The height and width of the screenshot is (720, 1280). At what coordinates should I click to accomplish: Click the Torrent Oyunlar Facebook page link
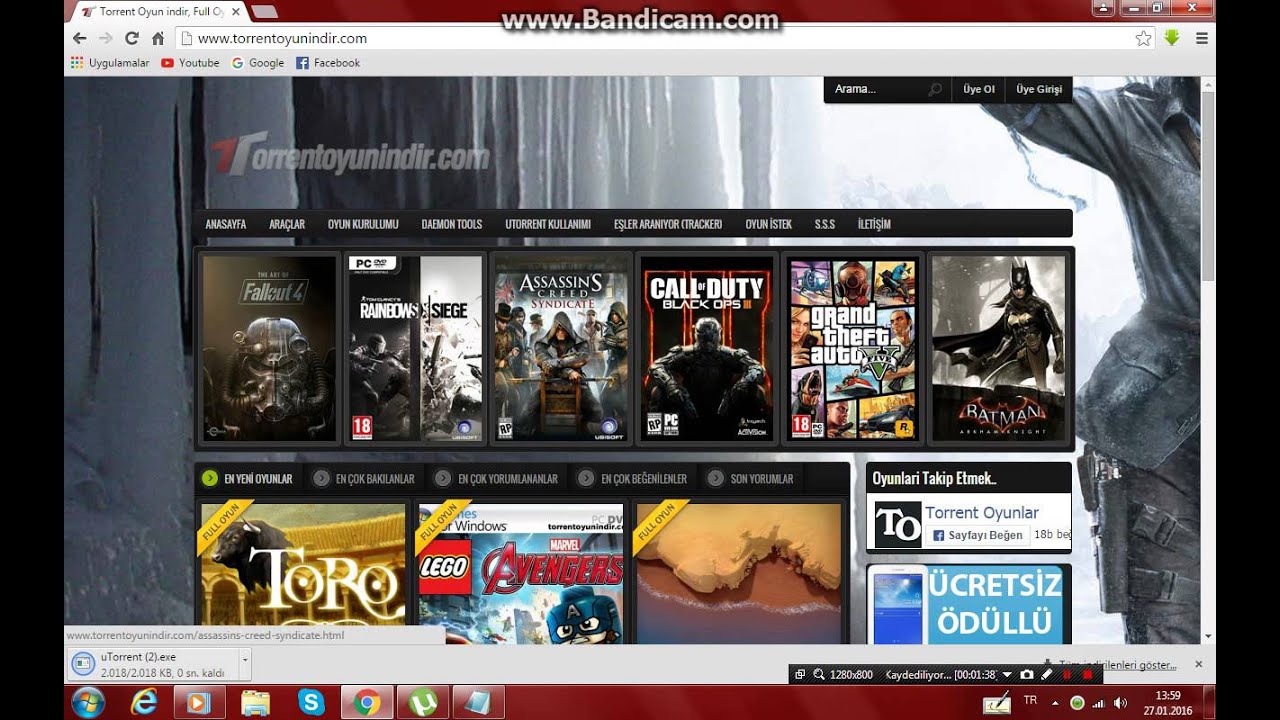982,513
